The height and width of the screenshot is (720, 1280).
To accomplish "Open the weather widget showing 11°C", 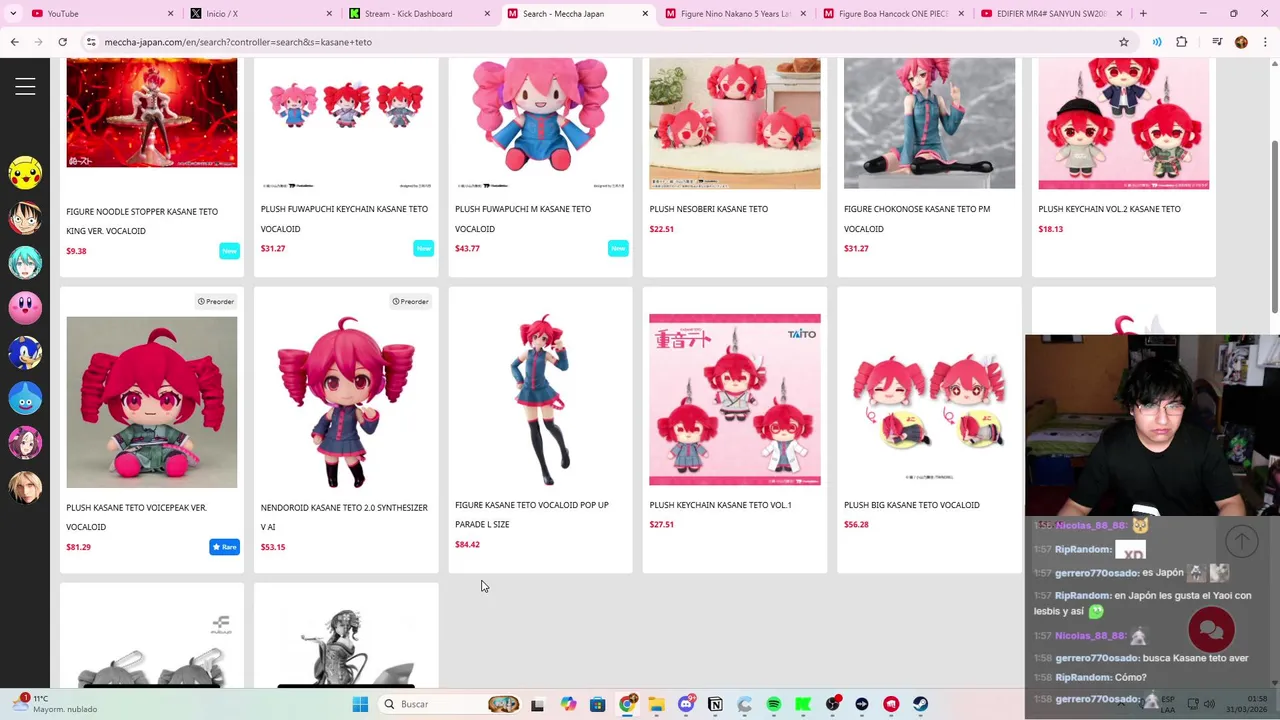I will (x=55, y=704).
